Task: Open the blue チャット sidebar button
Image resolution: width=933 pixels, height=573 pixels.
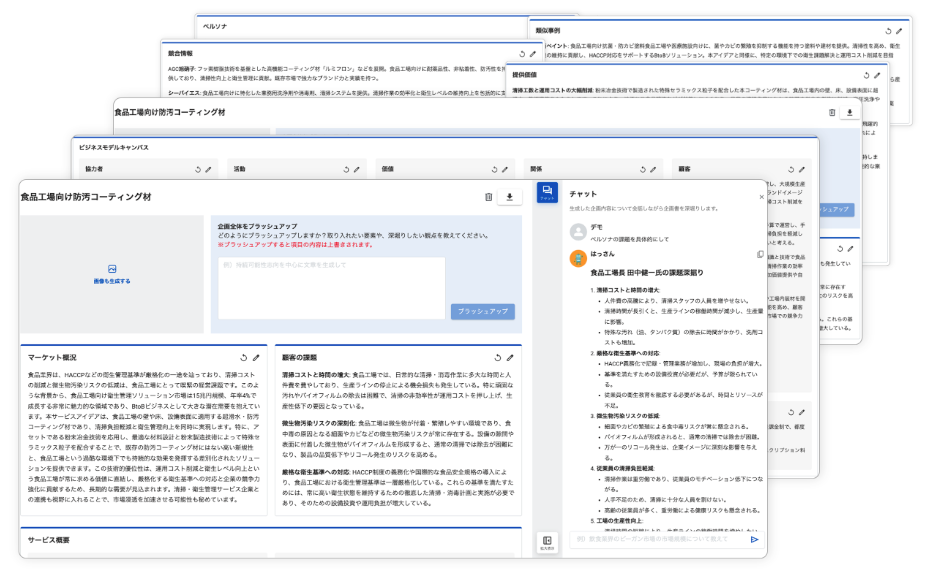Action: pyautogui.click(x=547, y=192)
